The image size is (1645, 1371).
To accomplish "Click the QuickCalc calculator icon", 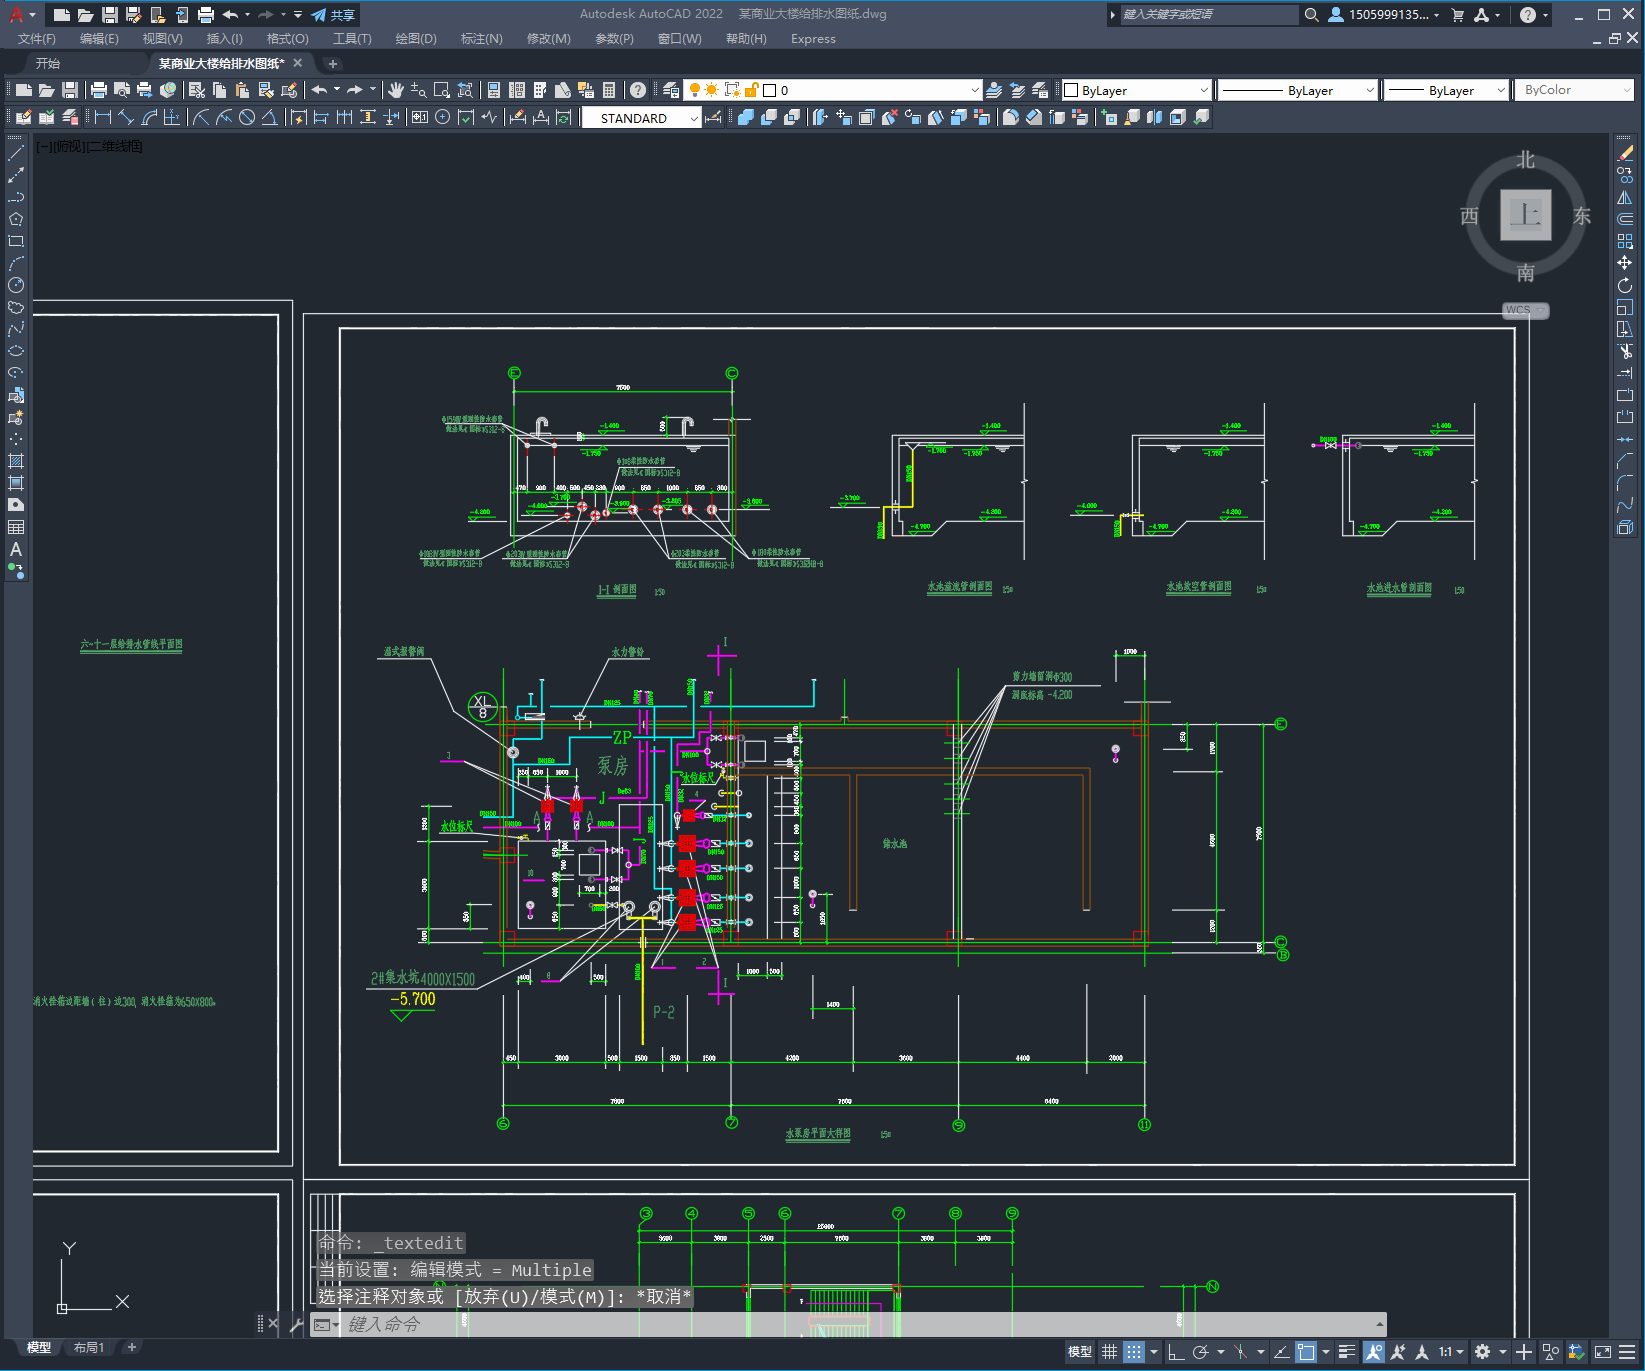I will [x=609, y=90].
